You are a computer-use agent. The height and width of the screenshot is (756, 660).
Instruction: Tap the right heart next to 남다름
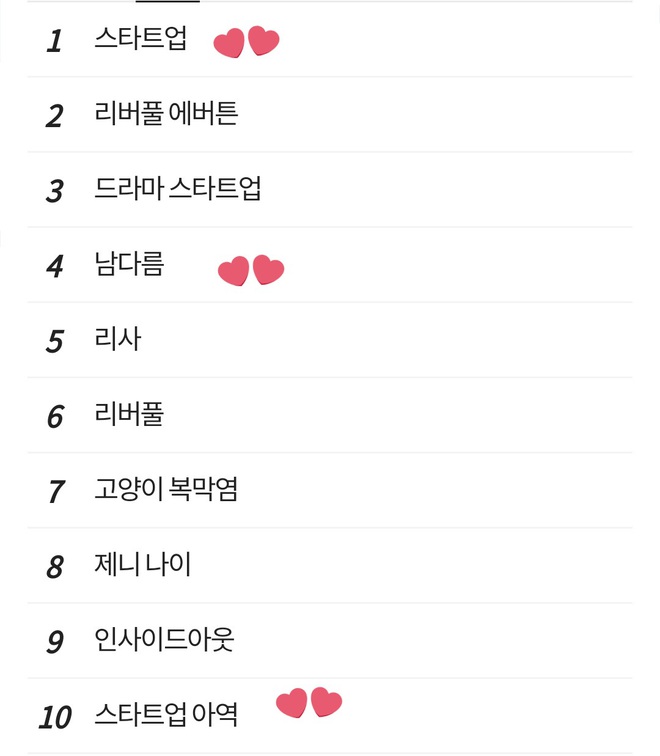269,270
